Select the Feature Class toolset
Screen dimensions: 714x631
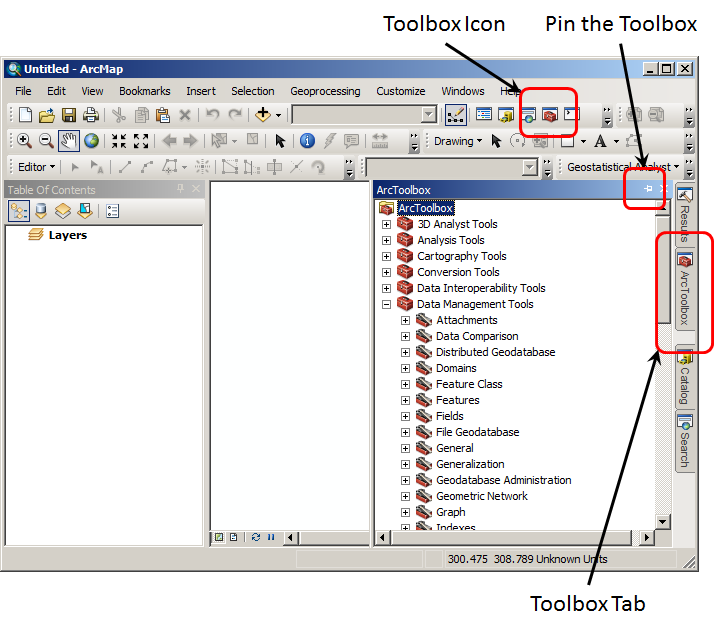468,384
